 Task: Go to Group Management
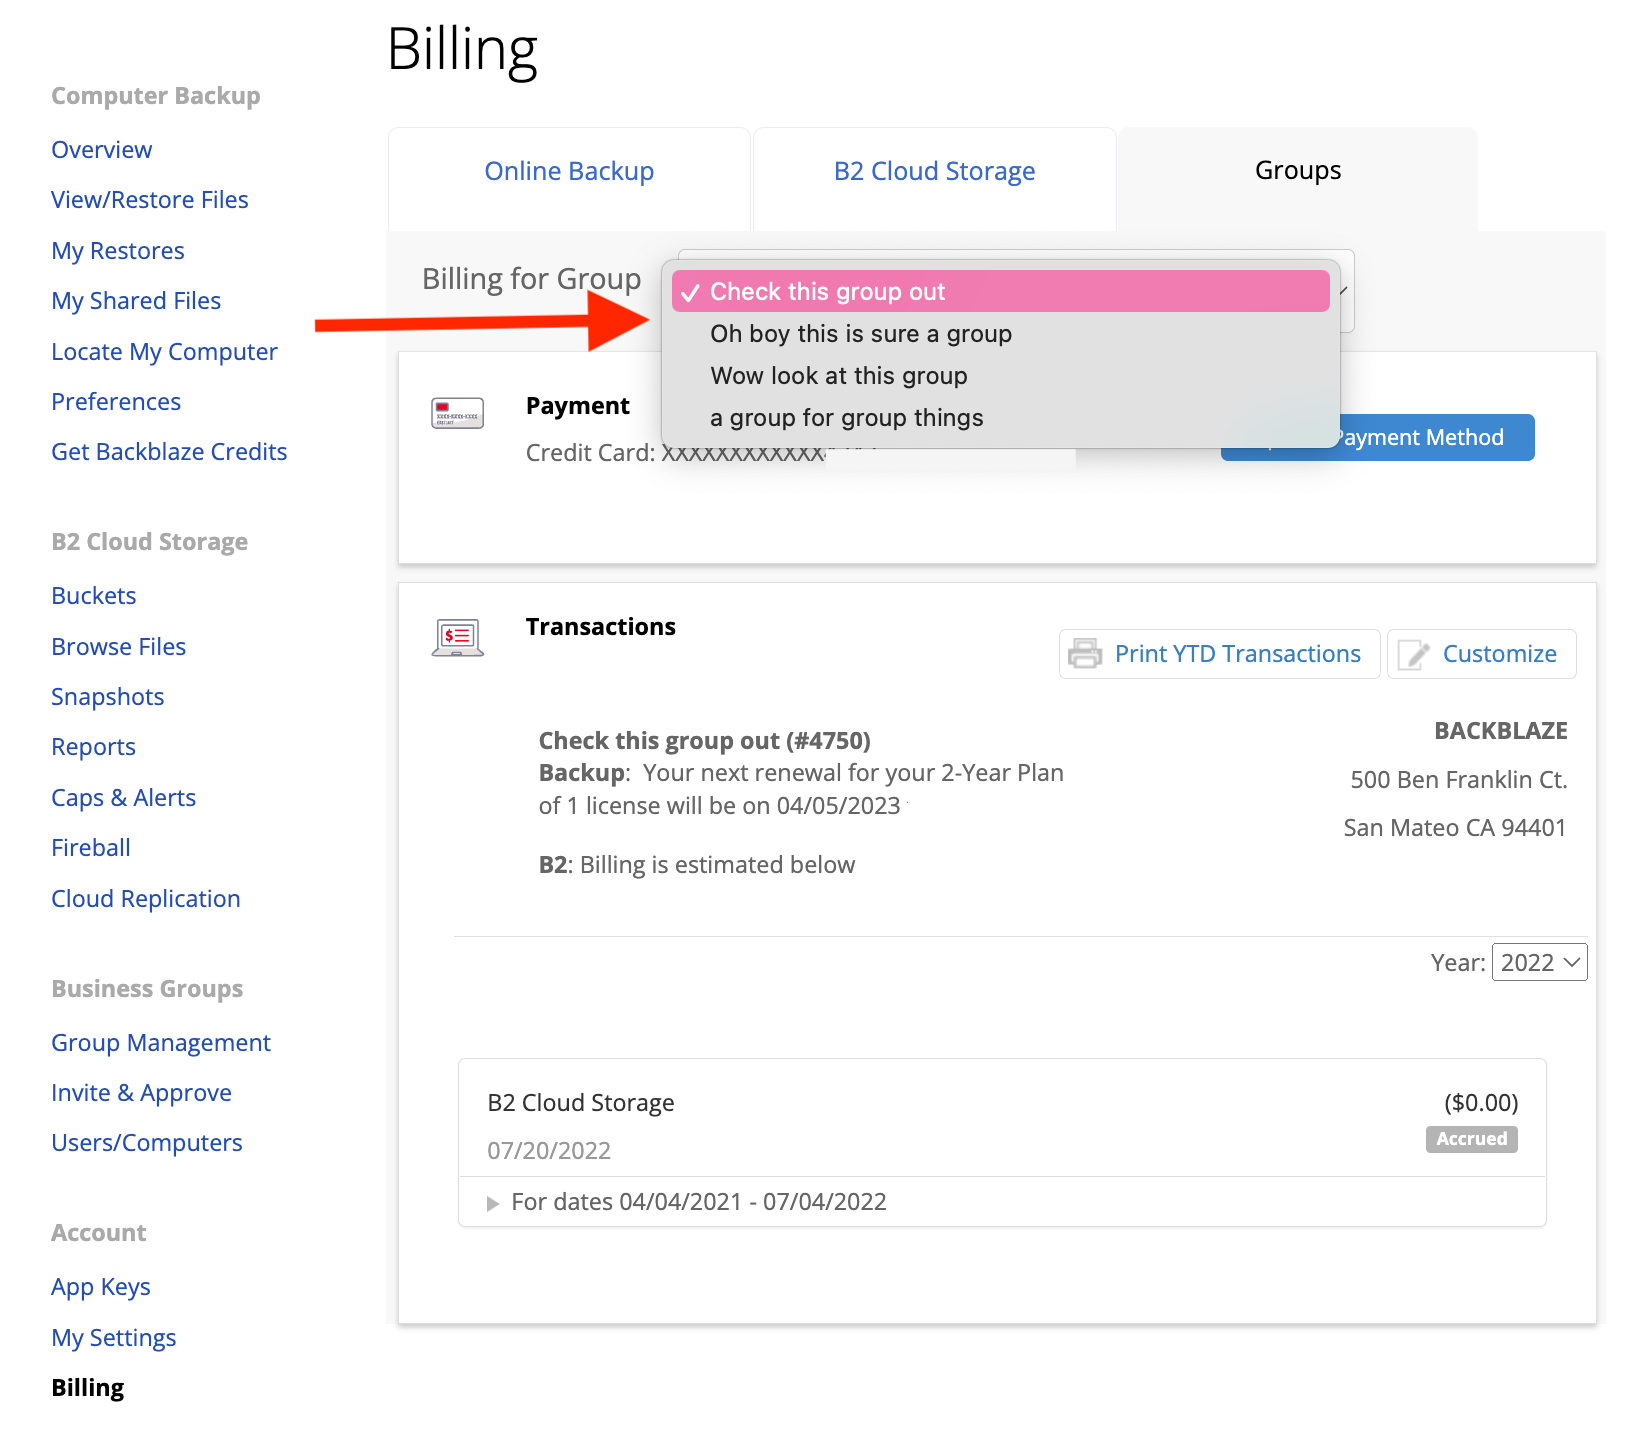161,1043
